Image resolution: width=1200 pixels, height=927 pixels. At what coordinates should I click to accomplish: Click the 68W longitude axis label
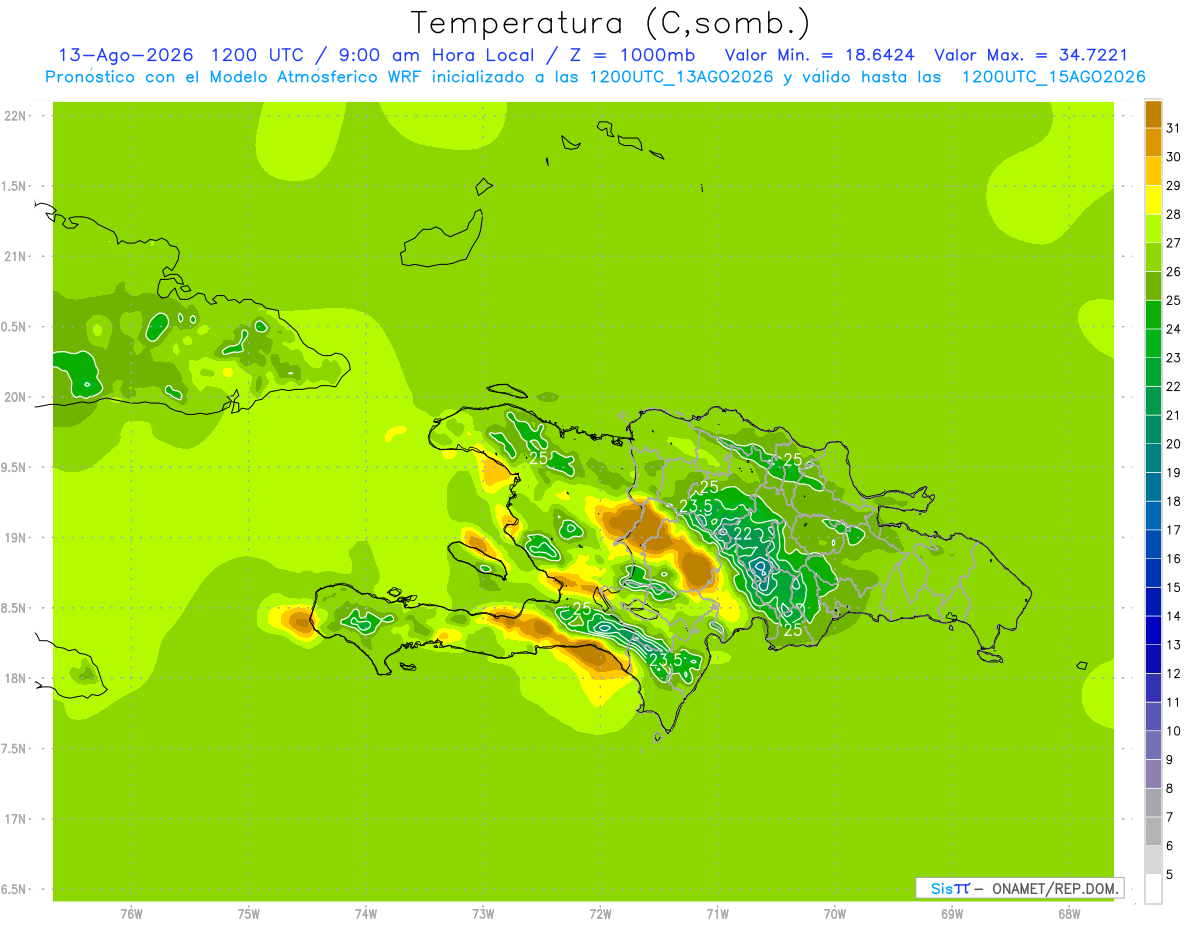pos(1069,914)
